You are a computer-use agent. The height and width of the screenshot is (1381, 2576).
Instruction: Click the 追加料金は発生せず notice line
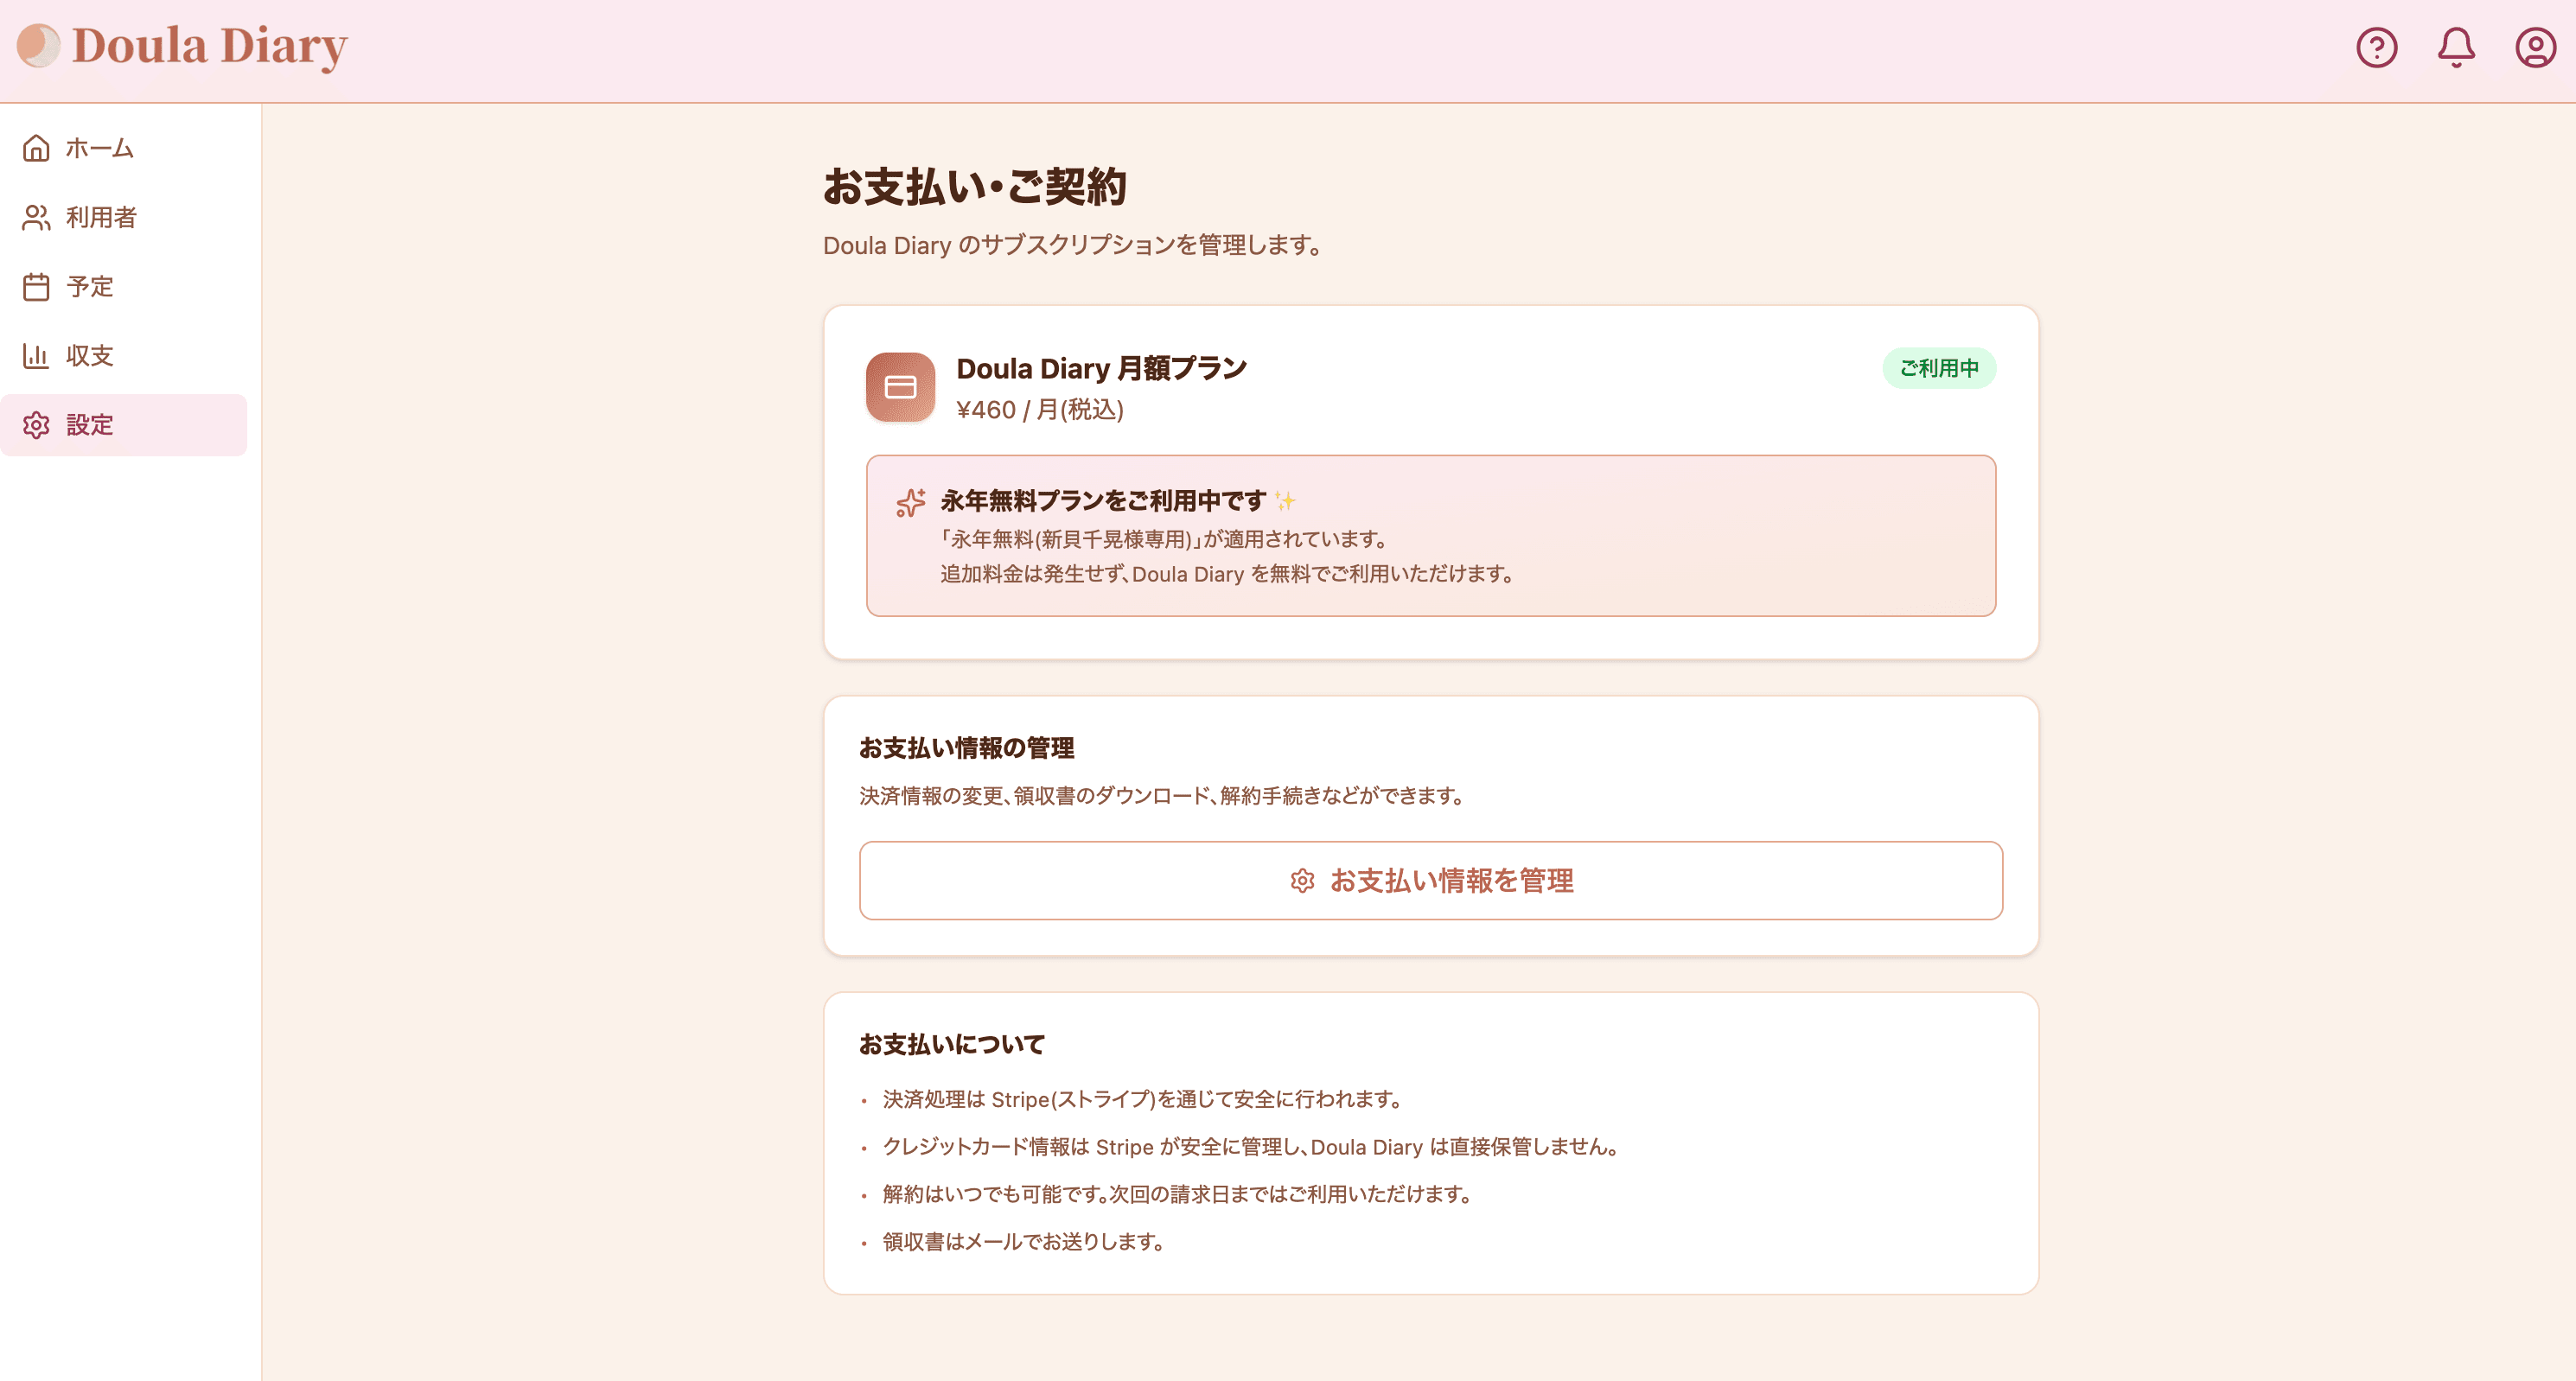[1228, 574]
